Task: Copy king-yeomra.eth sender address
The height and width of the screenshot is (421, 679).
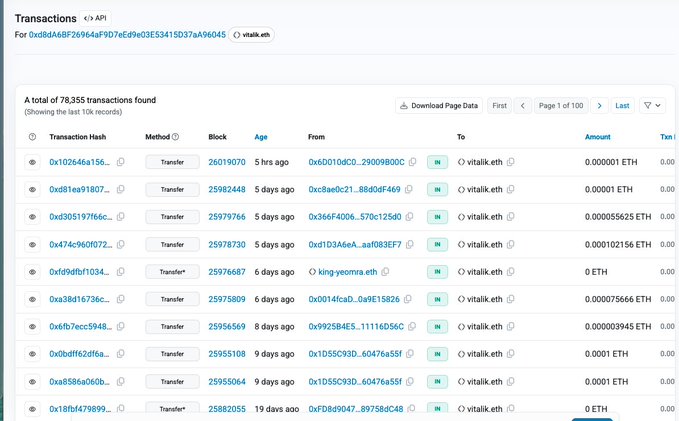Action: tap(385, 272)
